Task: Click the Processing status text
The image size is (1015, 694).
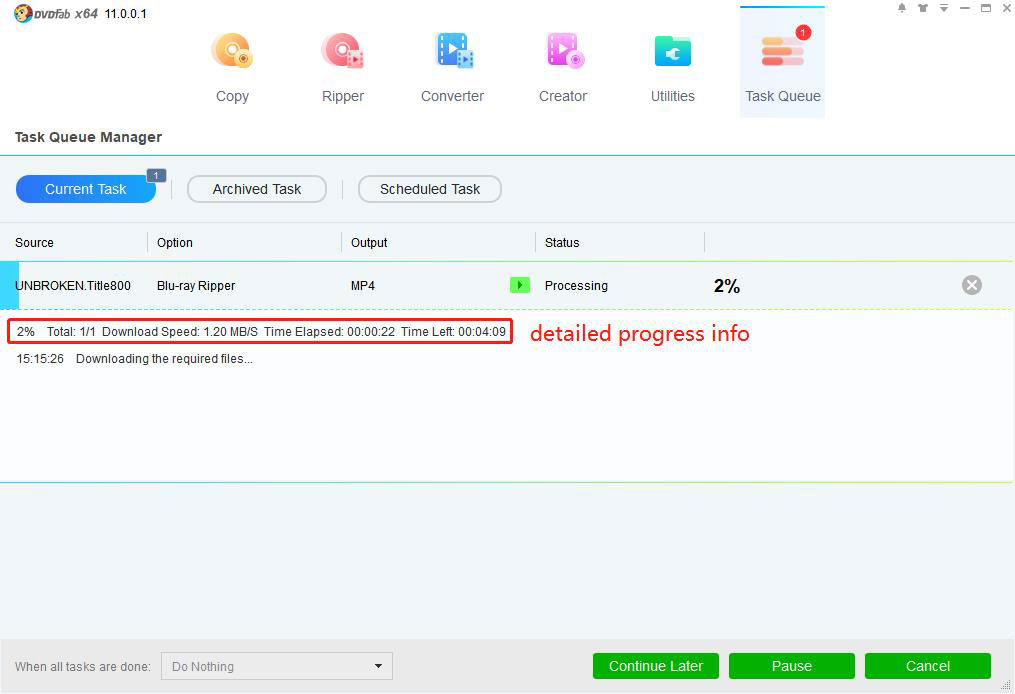Action: [576, 285]
